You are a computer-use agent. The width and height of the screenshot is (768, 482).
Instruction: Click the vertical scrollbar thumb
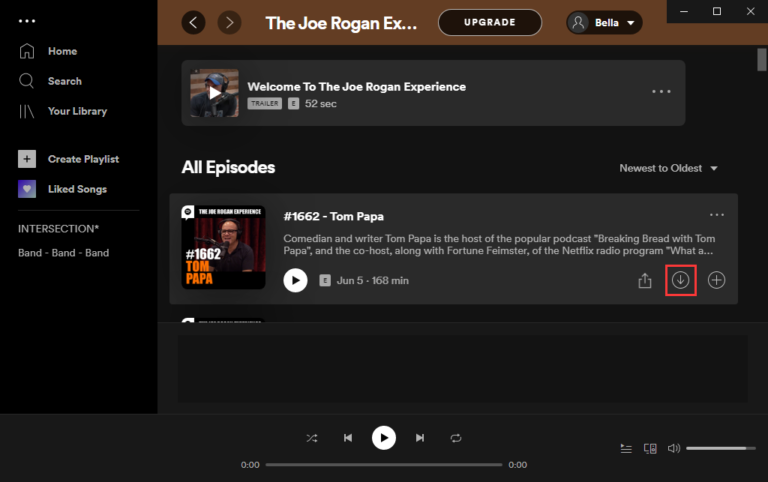tap(762, 60)
